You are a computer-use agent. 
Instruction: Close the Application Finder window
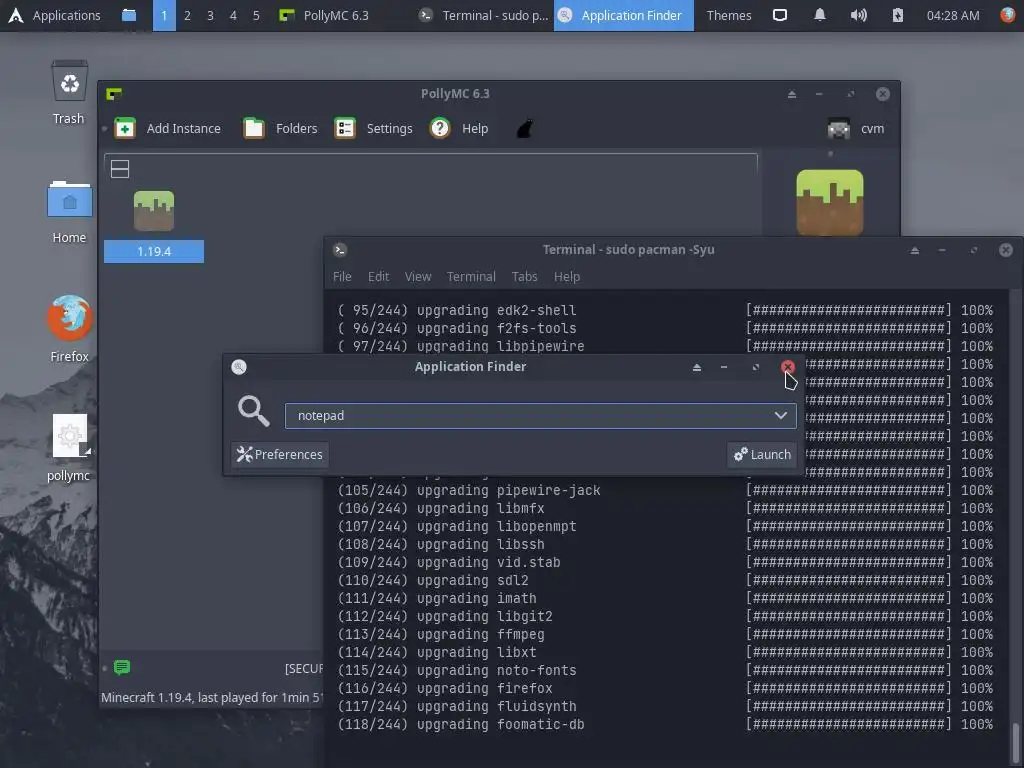click(x=788, y=367)
